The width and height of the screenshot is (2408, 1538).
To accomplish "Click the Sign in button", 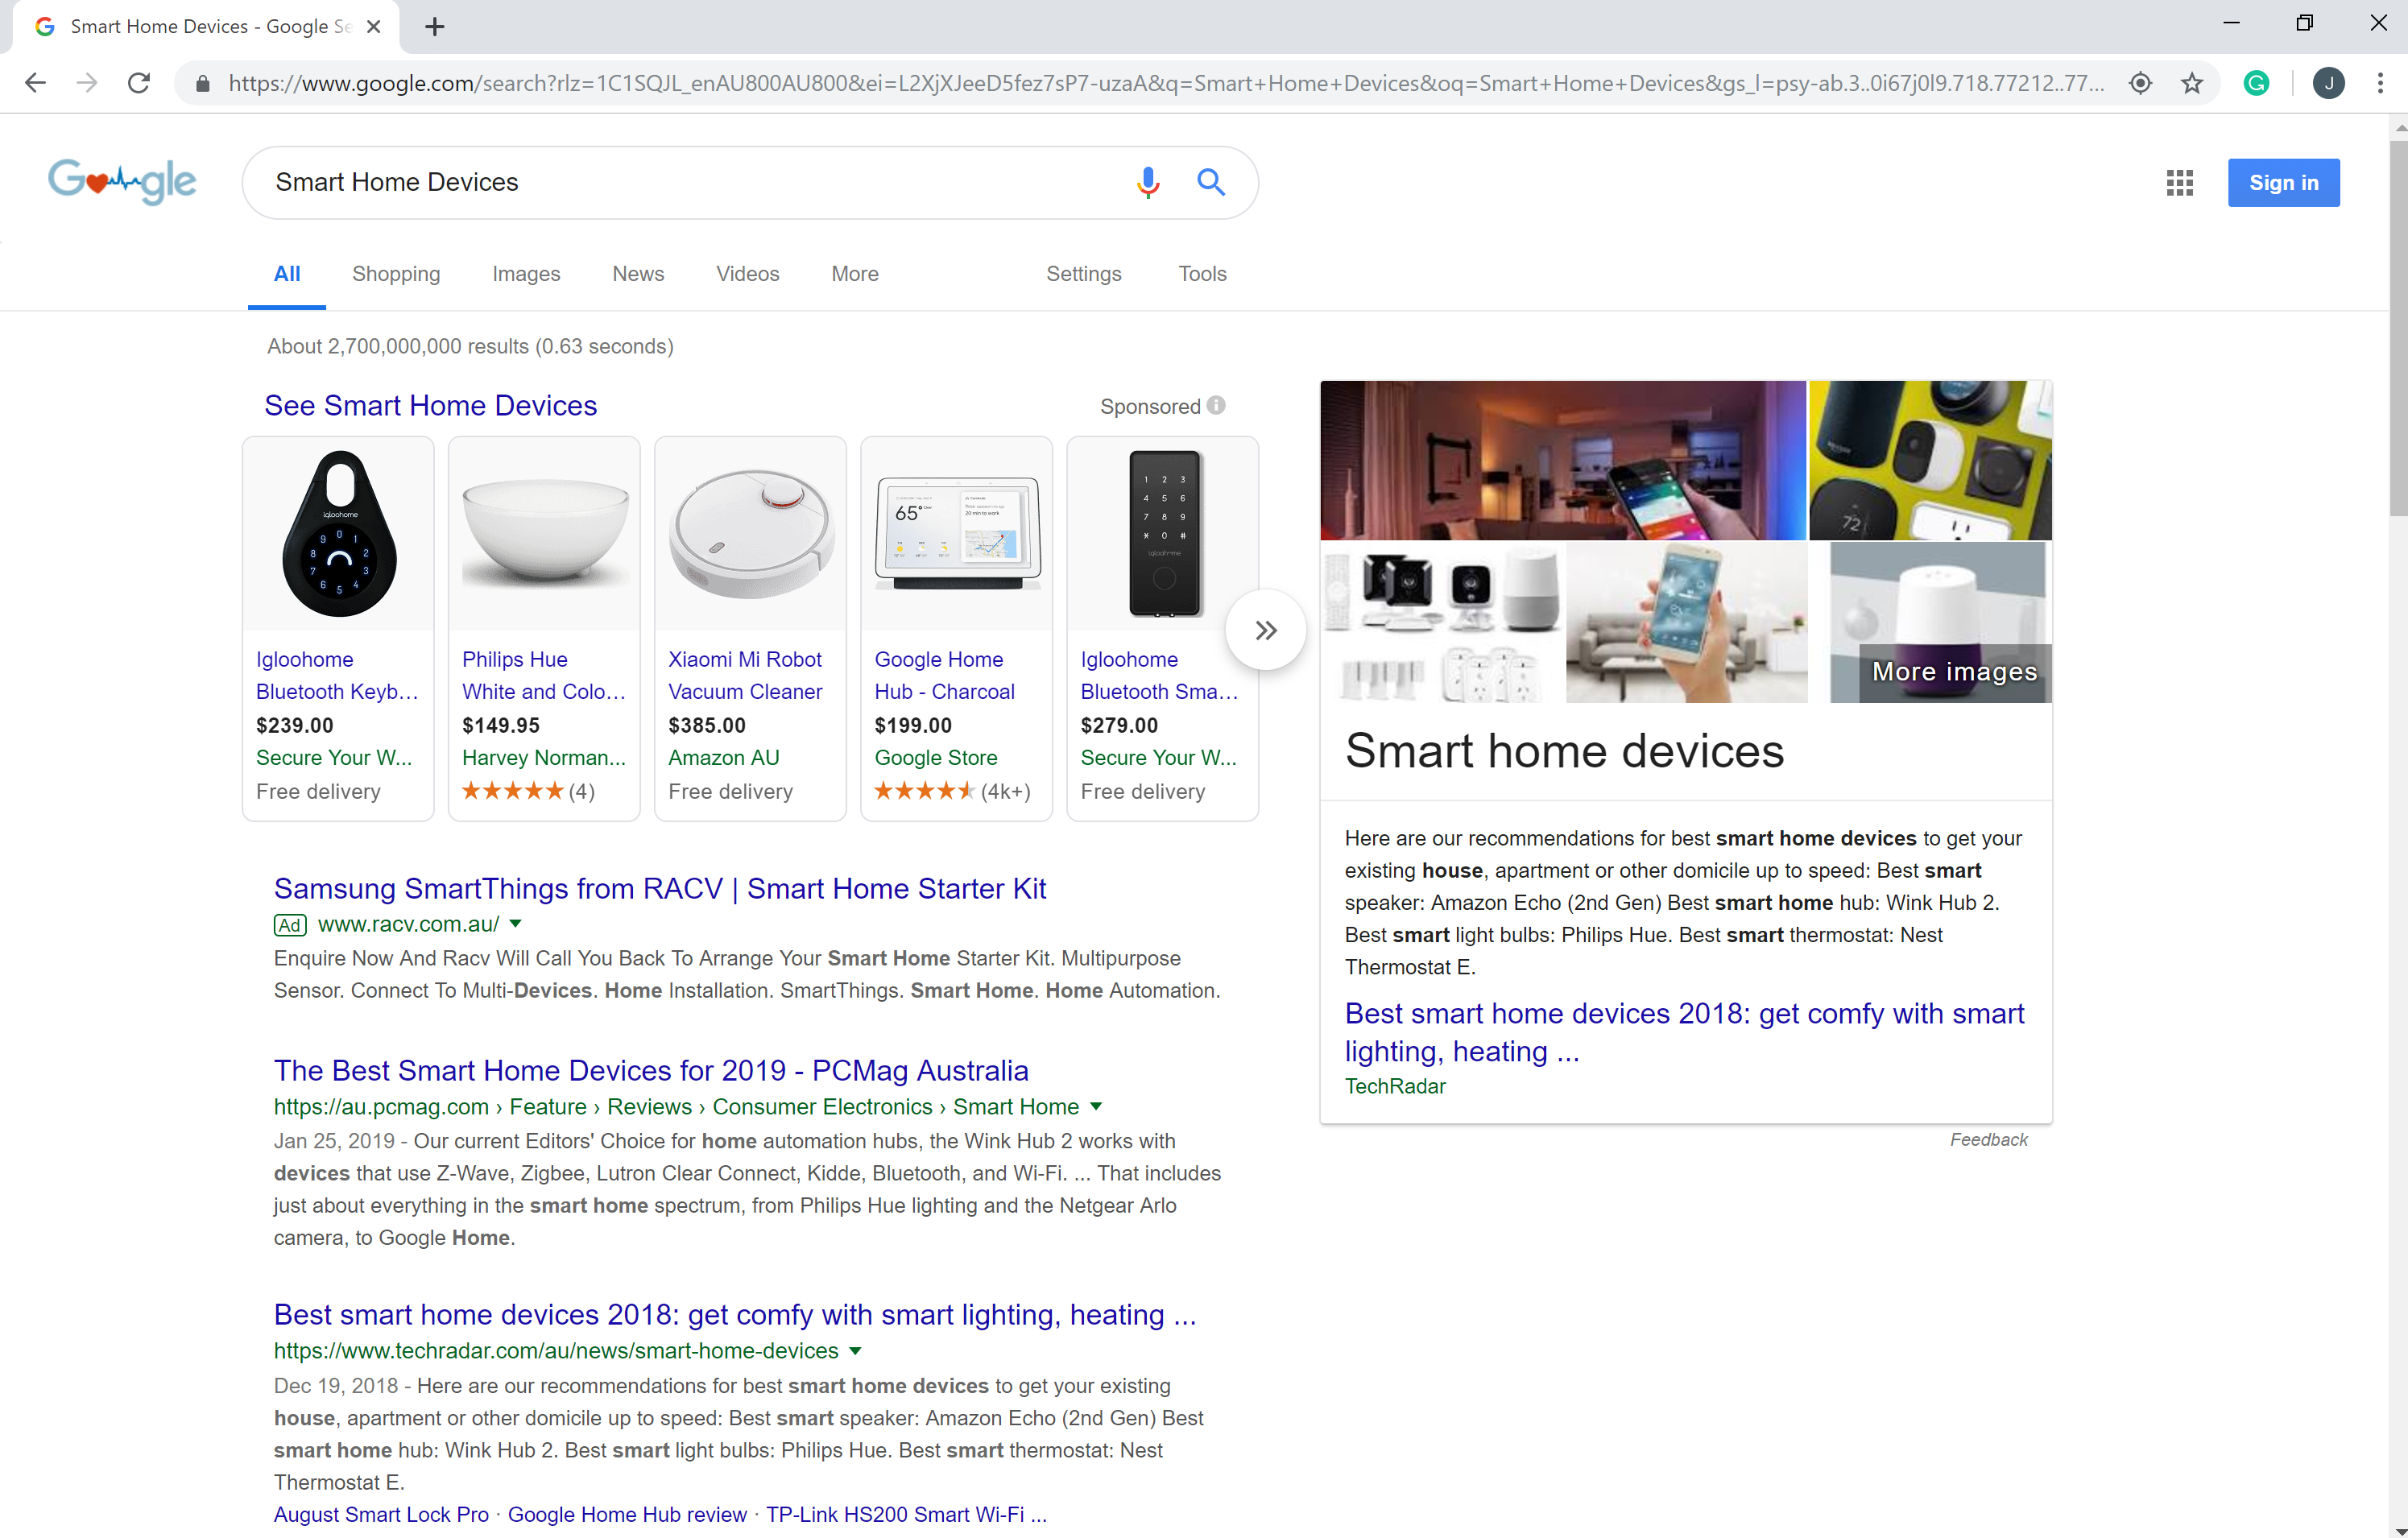I will (2282, 182).
